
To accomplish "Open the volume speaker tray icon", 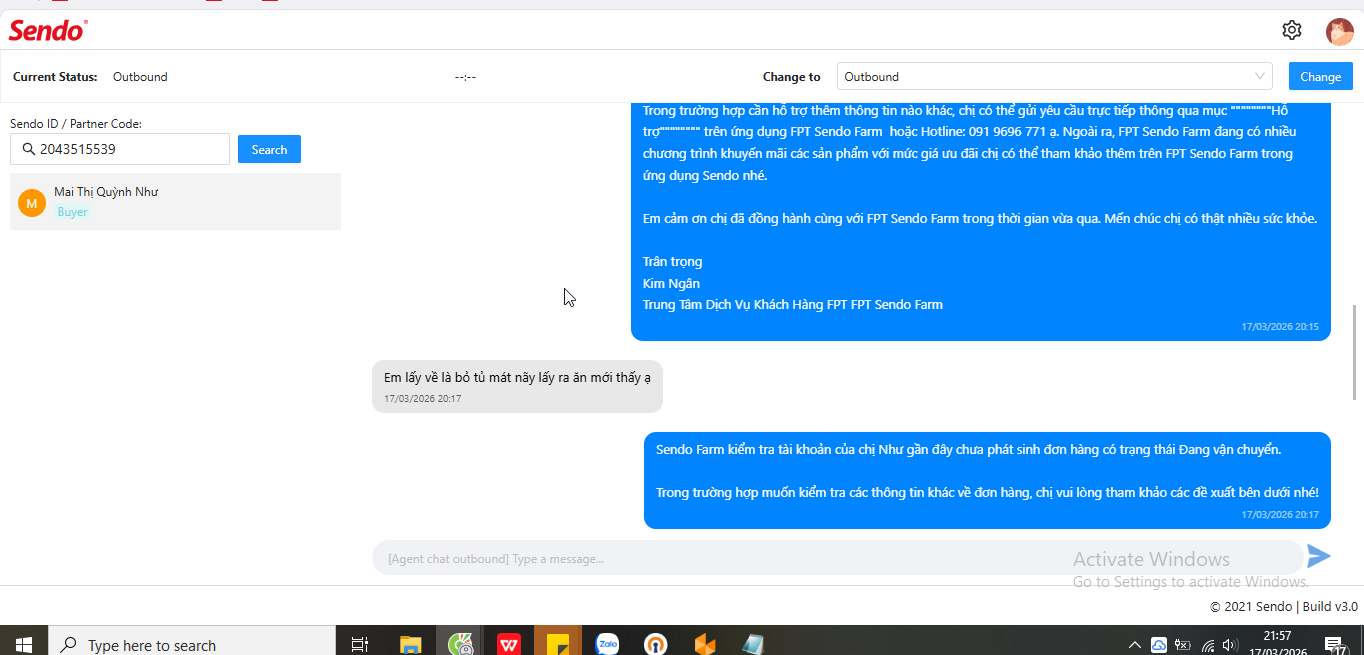I will coord(1230,645).
